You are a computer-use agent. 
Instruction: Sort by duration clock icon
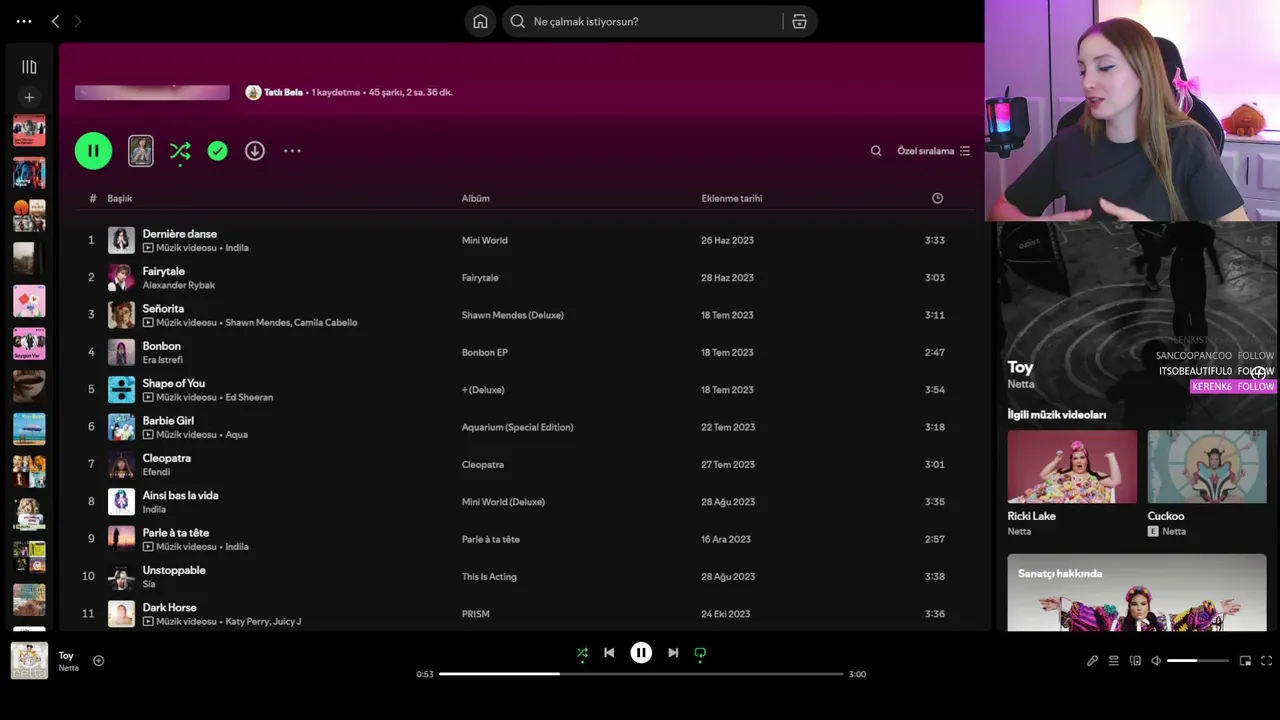click(x=937, y=198)
